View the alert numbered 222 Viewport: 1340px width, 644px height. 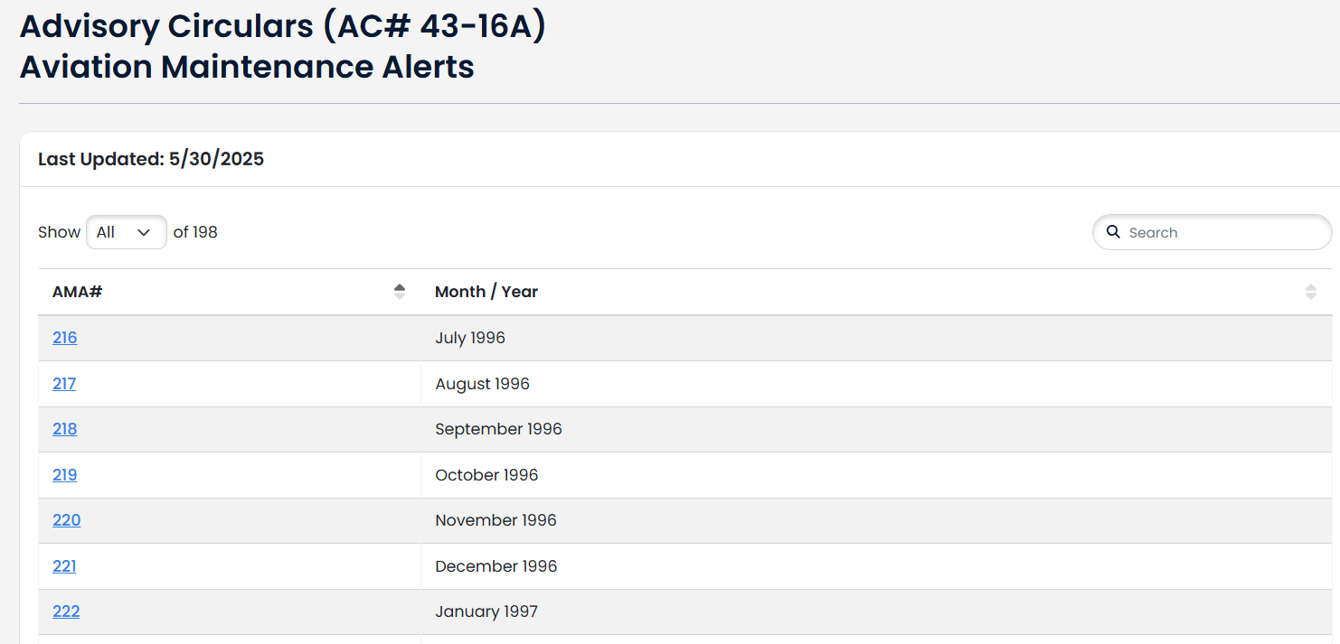click(66, 611)
